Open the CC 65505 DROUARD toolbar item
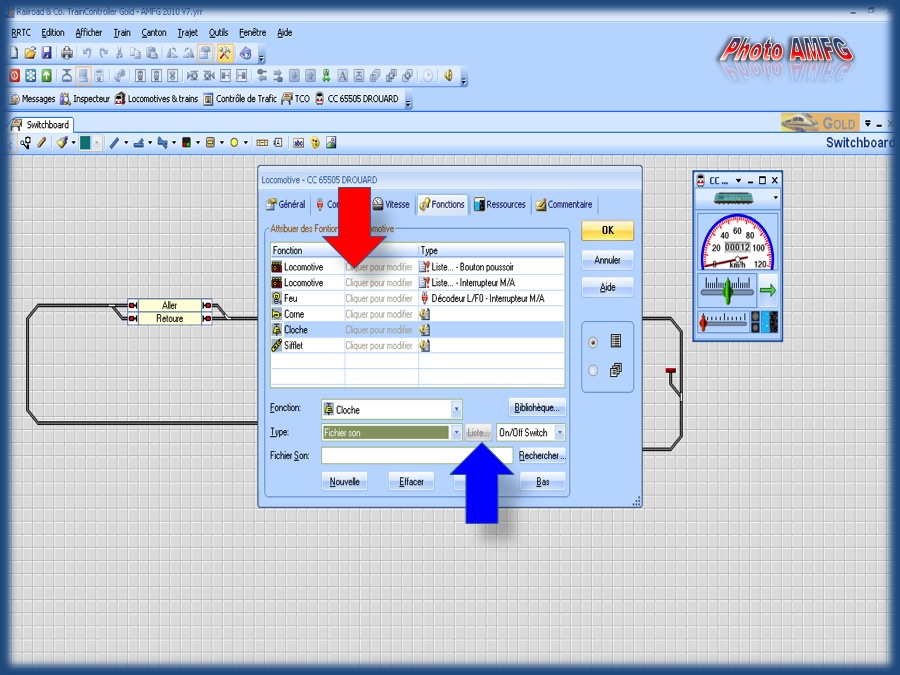The image size is (900, 675). (x=356, y=99)
